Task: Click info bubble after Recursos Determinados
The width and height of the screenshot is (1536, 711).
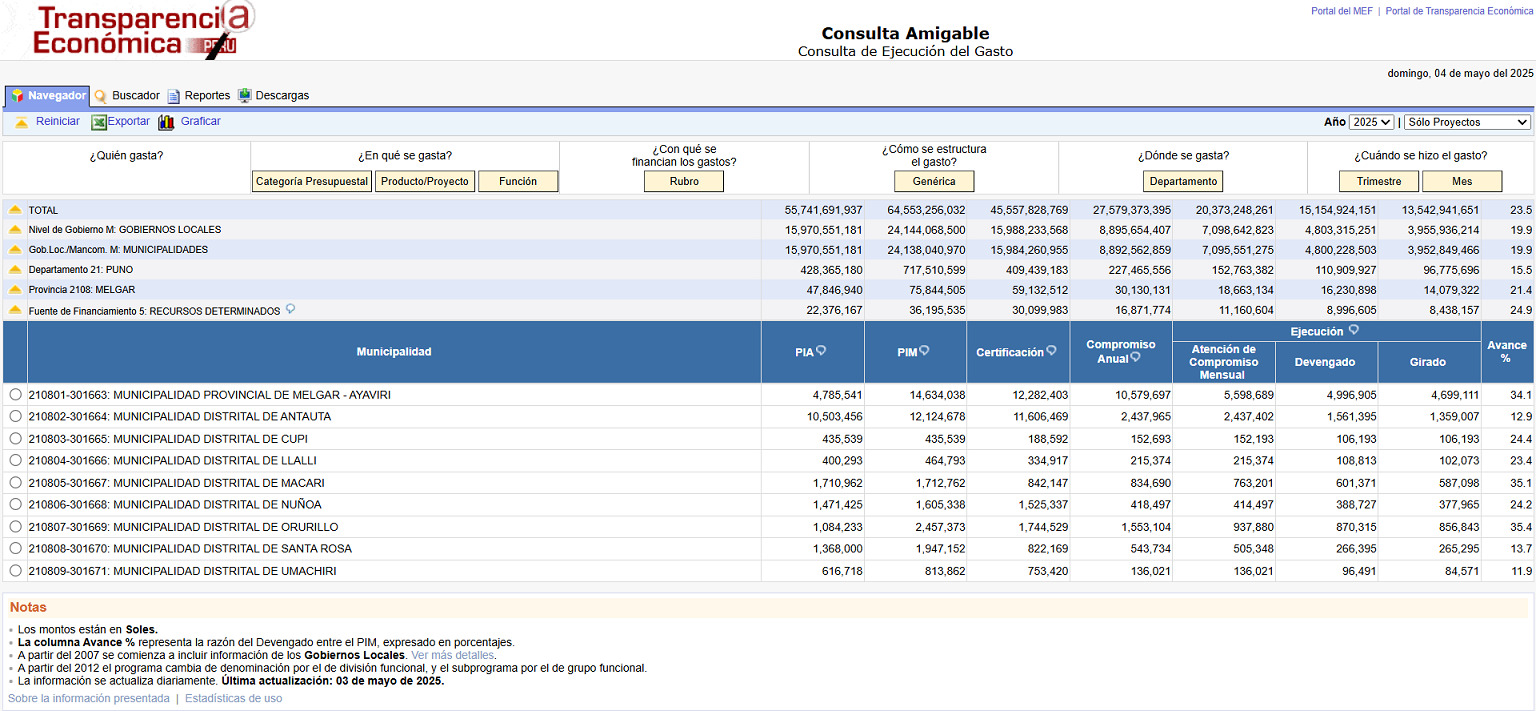Action: tap(290, 310)
